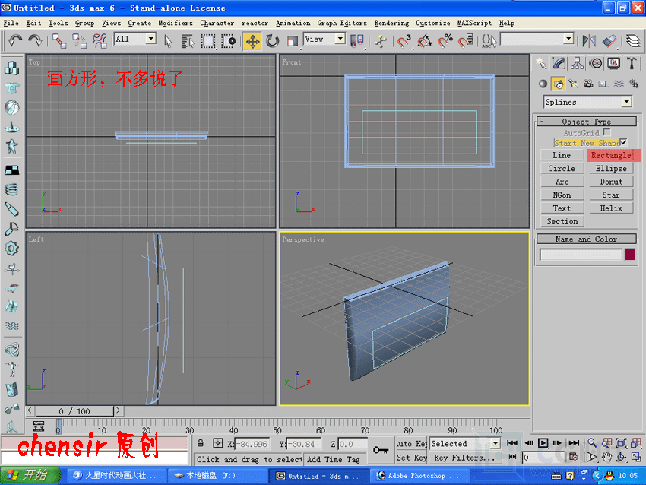
Task: Click the Line spline button
Action: (x=562, y=155)
